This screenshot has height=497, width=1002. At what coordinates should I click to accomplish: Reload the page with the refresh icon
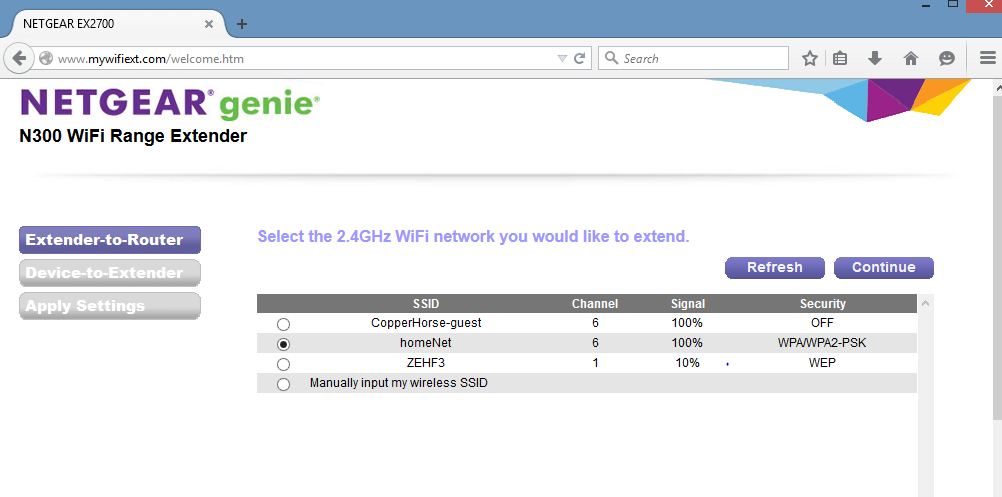[x=580, y=59]
